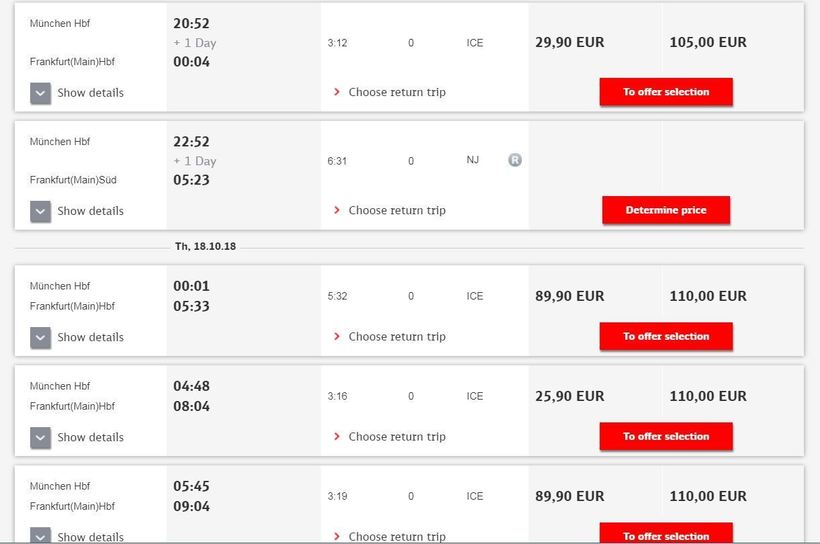
Task: Choose return trip for 00:01 connection
Action: pyautogui.click(x=390, y=336)
